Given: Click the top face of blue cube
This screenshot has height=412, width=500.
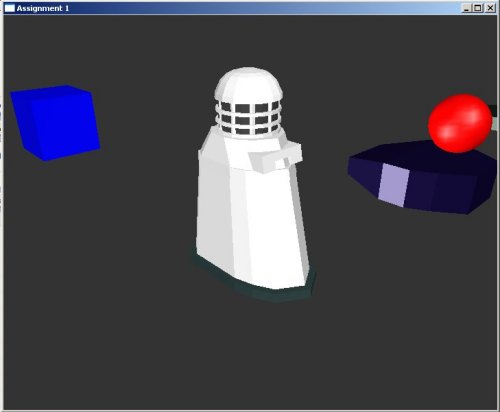Looking at the screenshot, I should pyautogui.click(x=51, y=92).
